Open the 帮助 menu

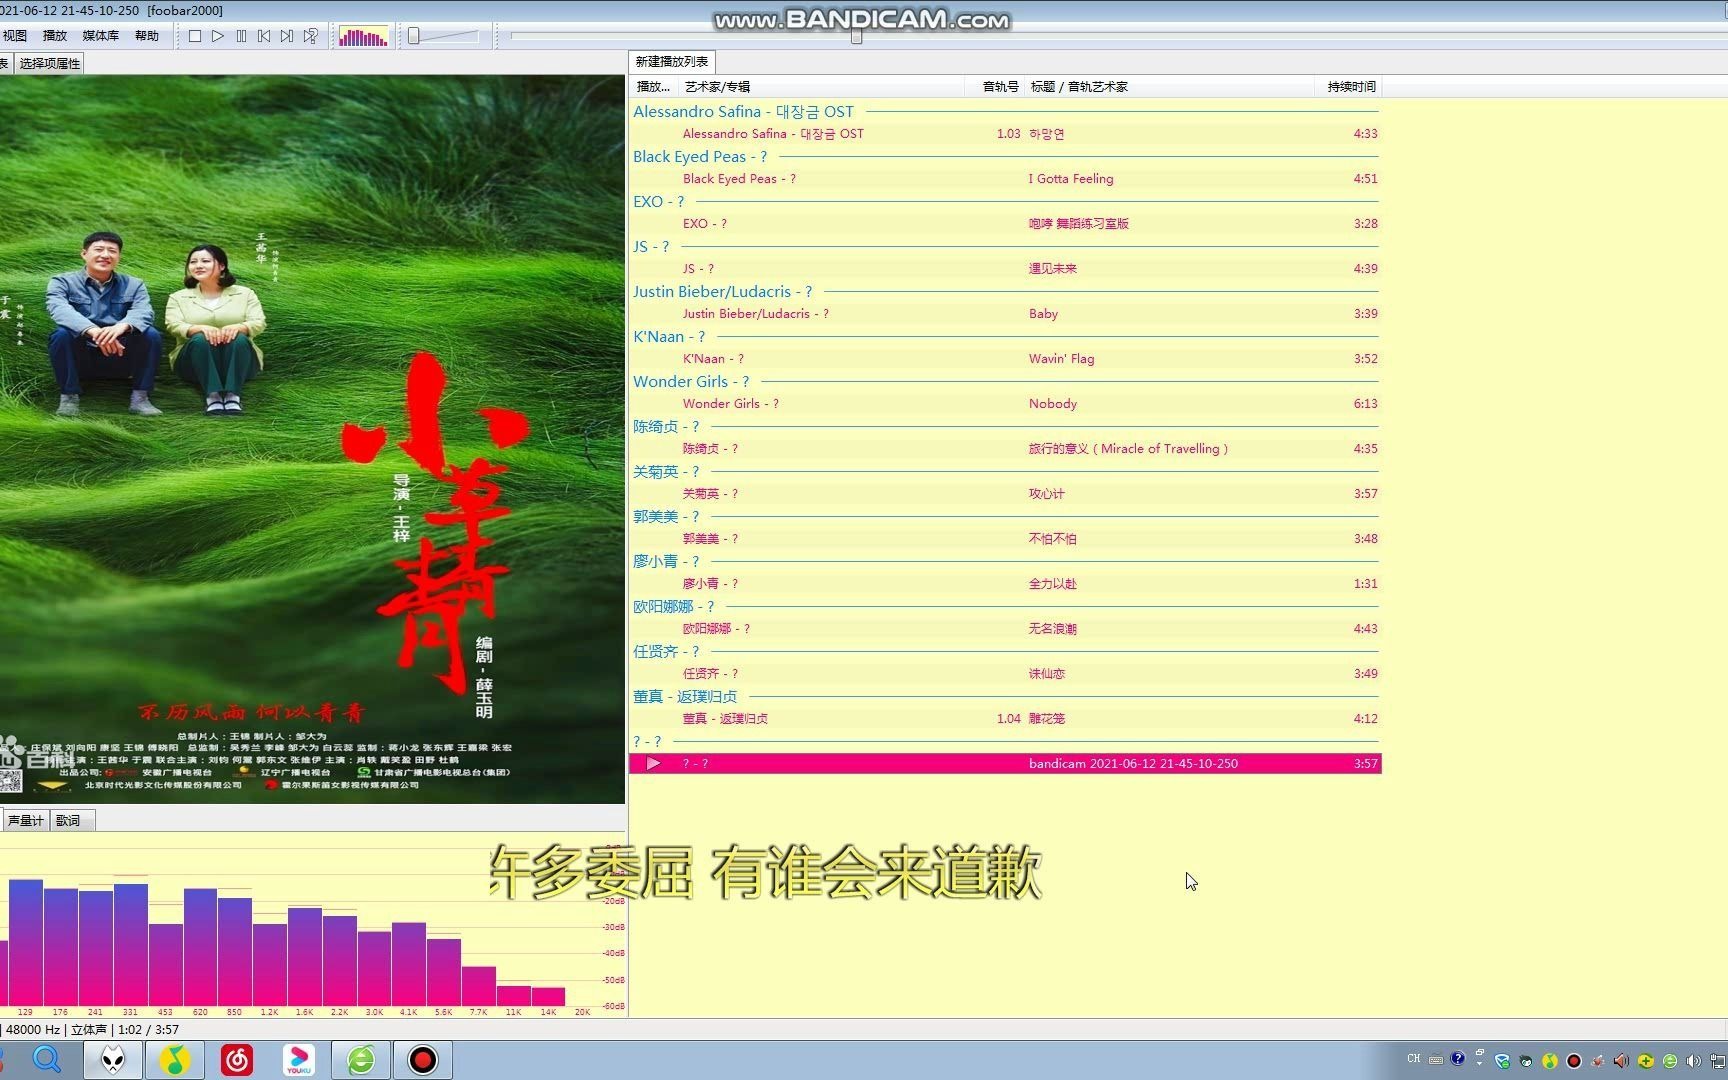click(x=147, y=36)
